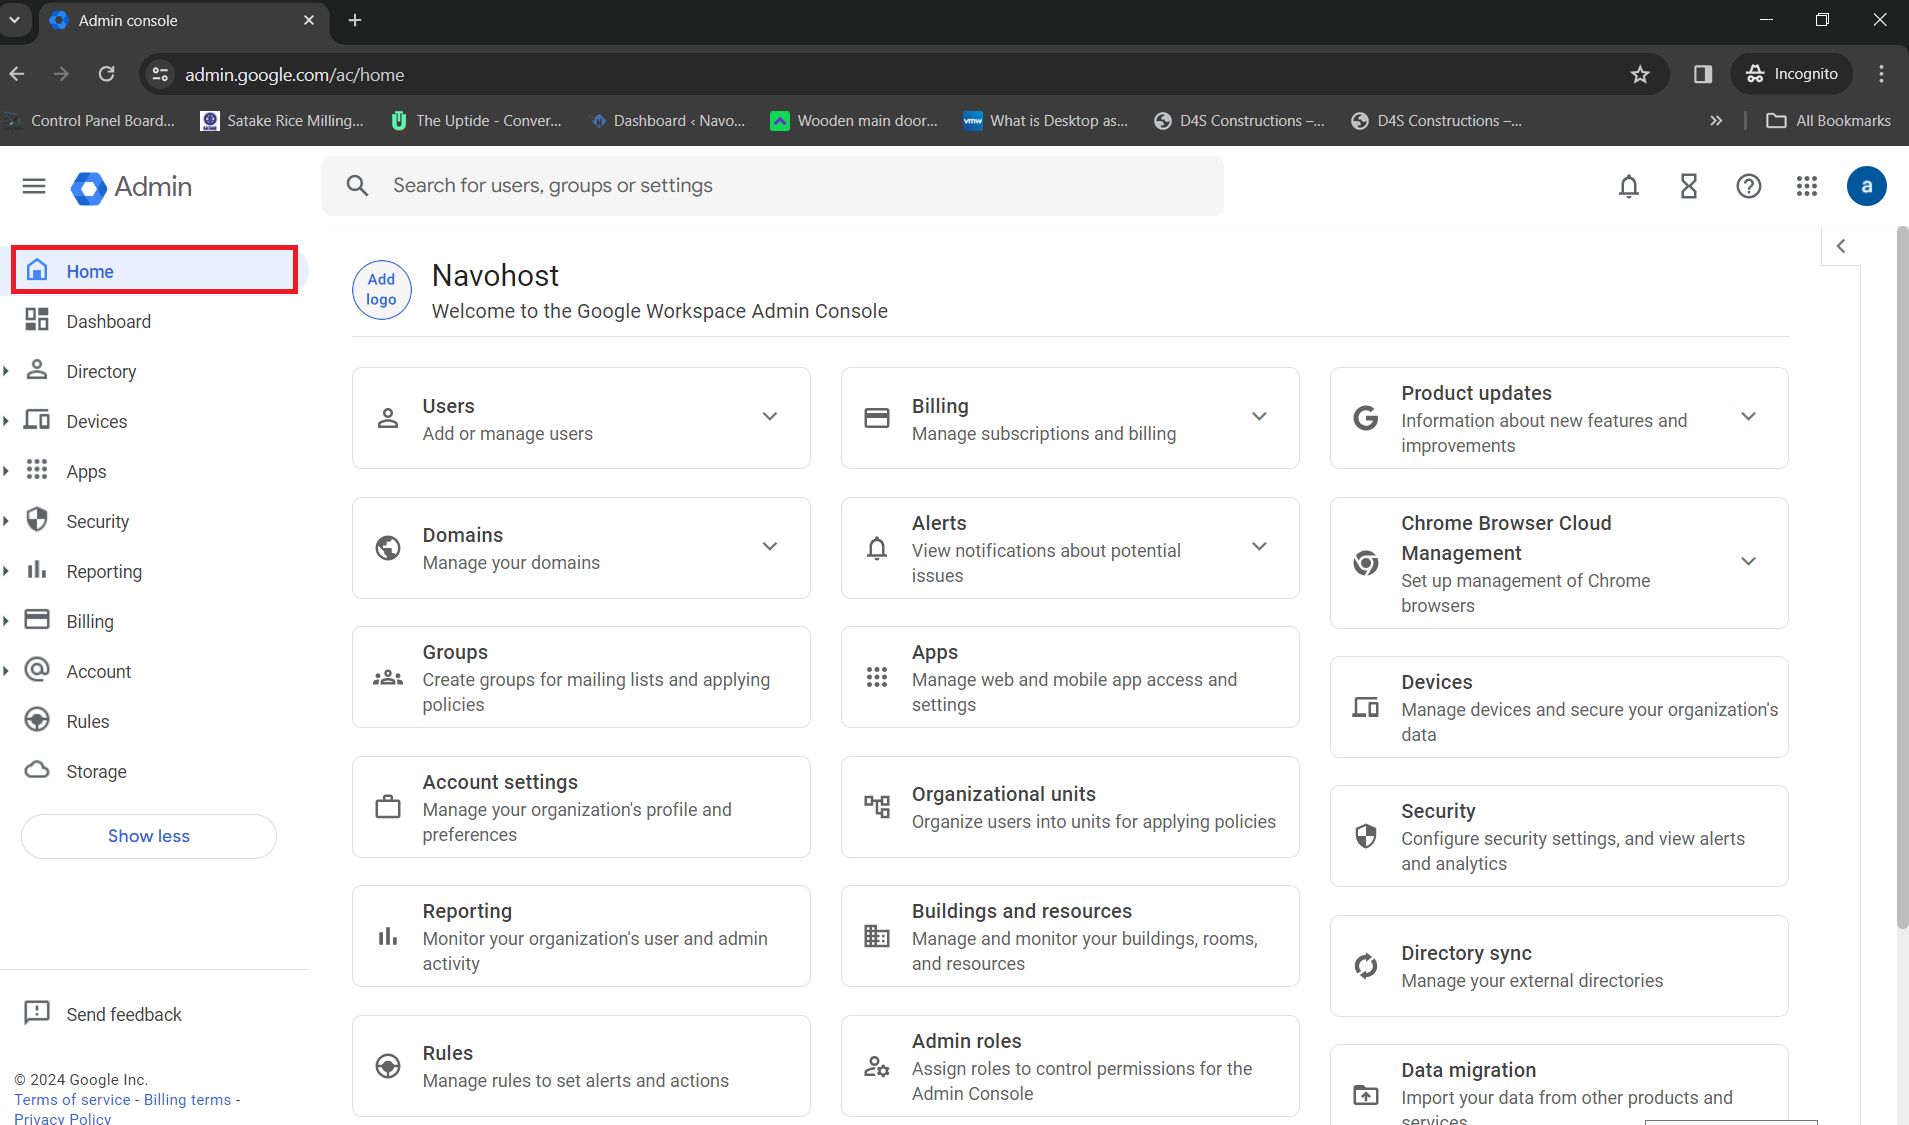
Task: Click the Users card person icon
Action: coord(388,418)
